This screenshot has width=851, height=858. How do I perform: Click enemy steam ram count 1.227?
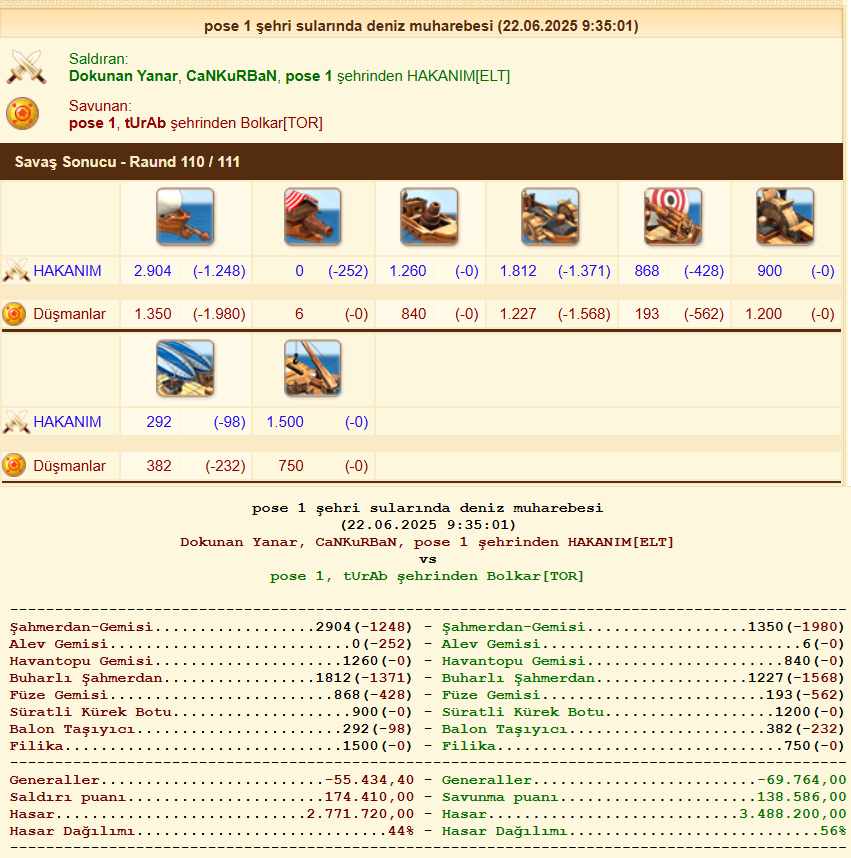pos(518,314)
